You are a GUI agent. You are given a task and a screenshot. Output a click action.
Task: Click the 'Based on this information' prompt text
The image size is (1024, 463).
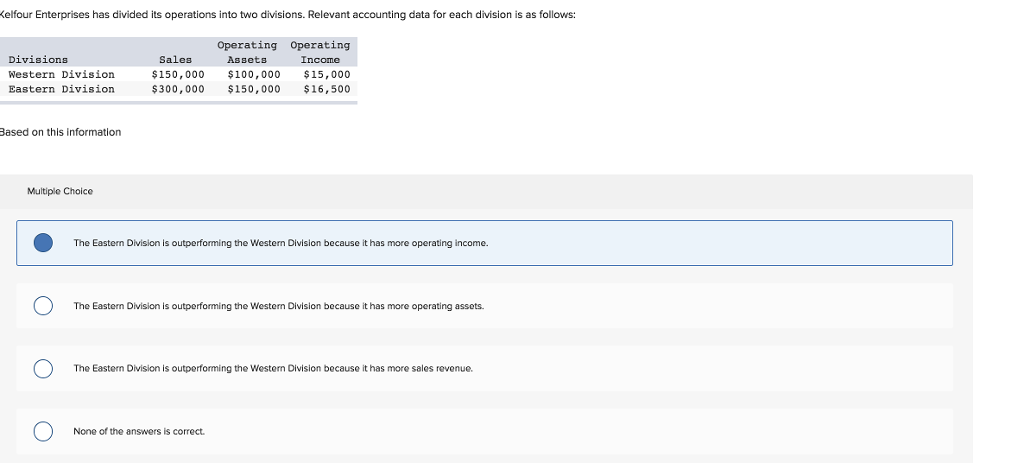60,132
